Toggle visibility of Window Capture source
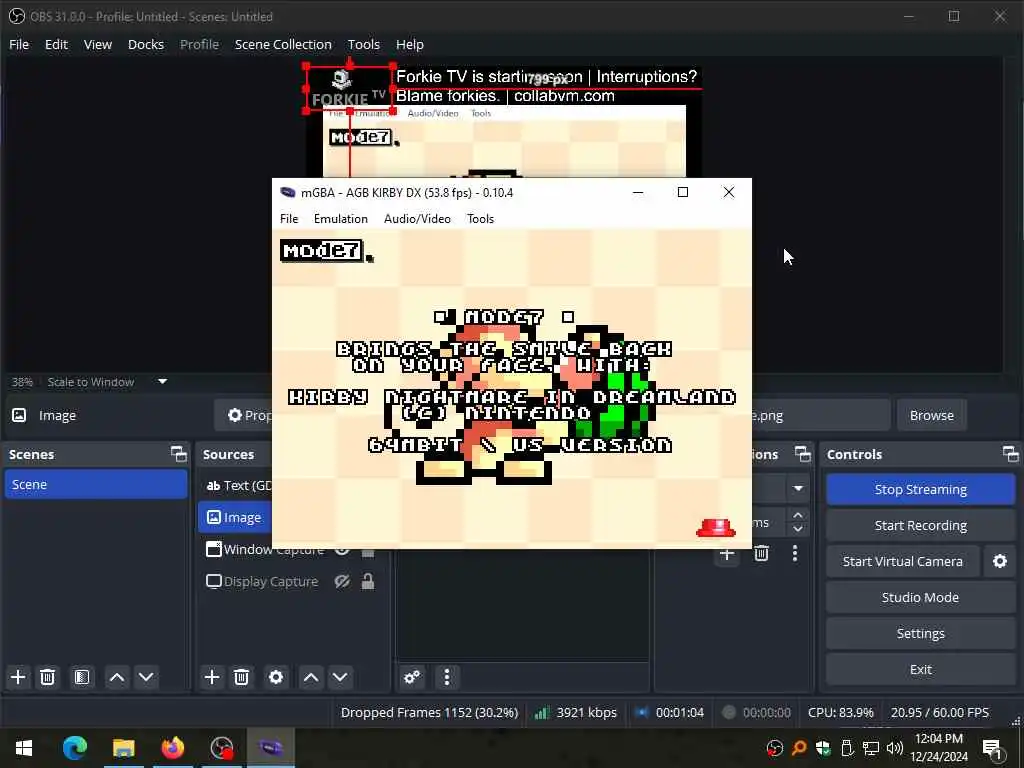Viewport: 1024px width, 768px height. (342, 552)
